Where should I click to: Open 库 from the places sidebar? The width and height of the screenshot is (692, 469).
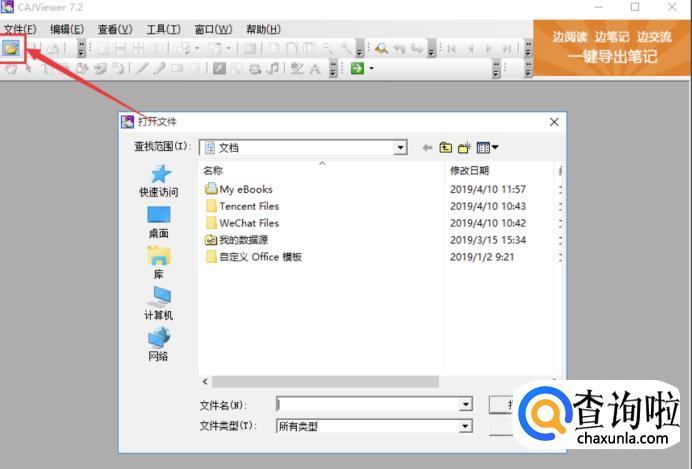tap(158, 263)
